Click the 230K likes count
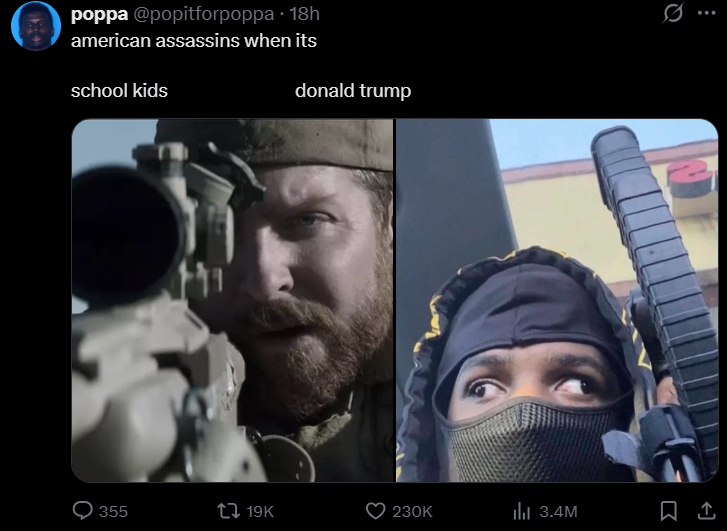The image size is (727, 531). (x=412, y=512)
